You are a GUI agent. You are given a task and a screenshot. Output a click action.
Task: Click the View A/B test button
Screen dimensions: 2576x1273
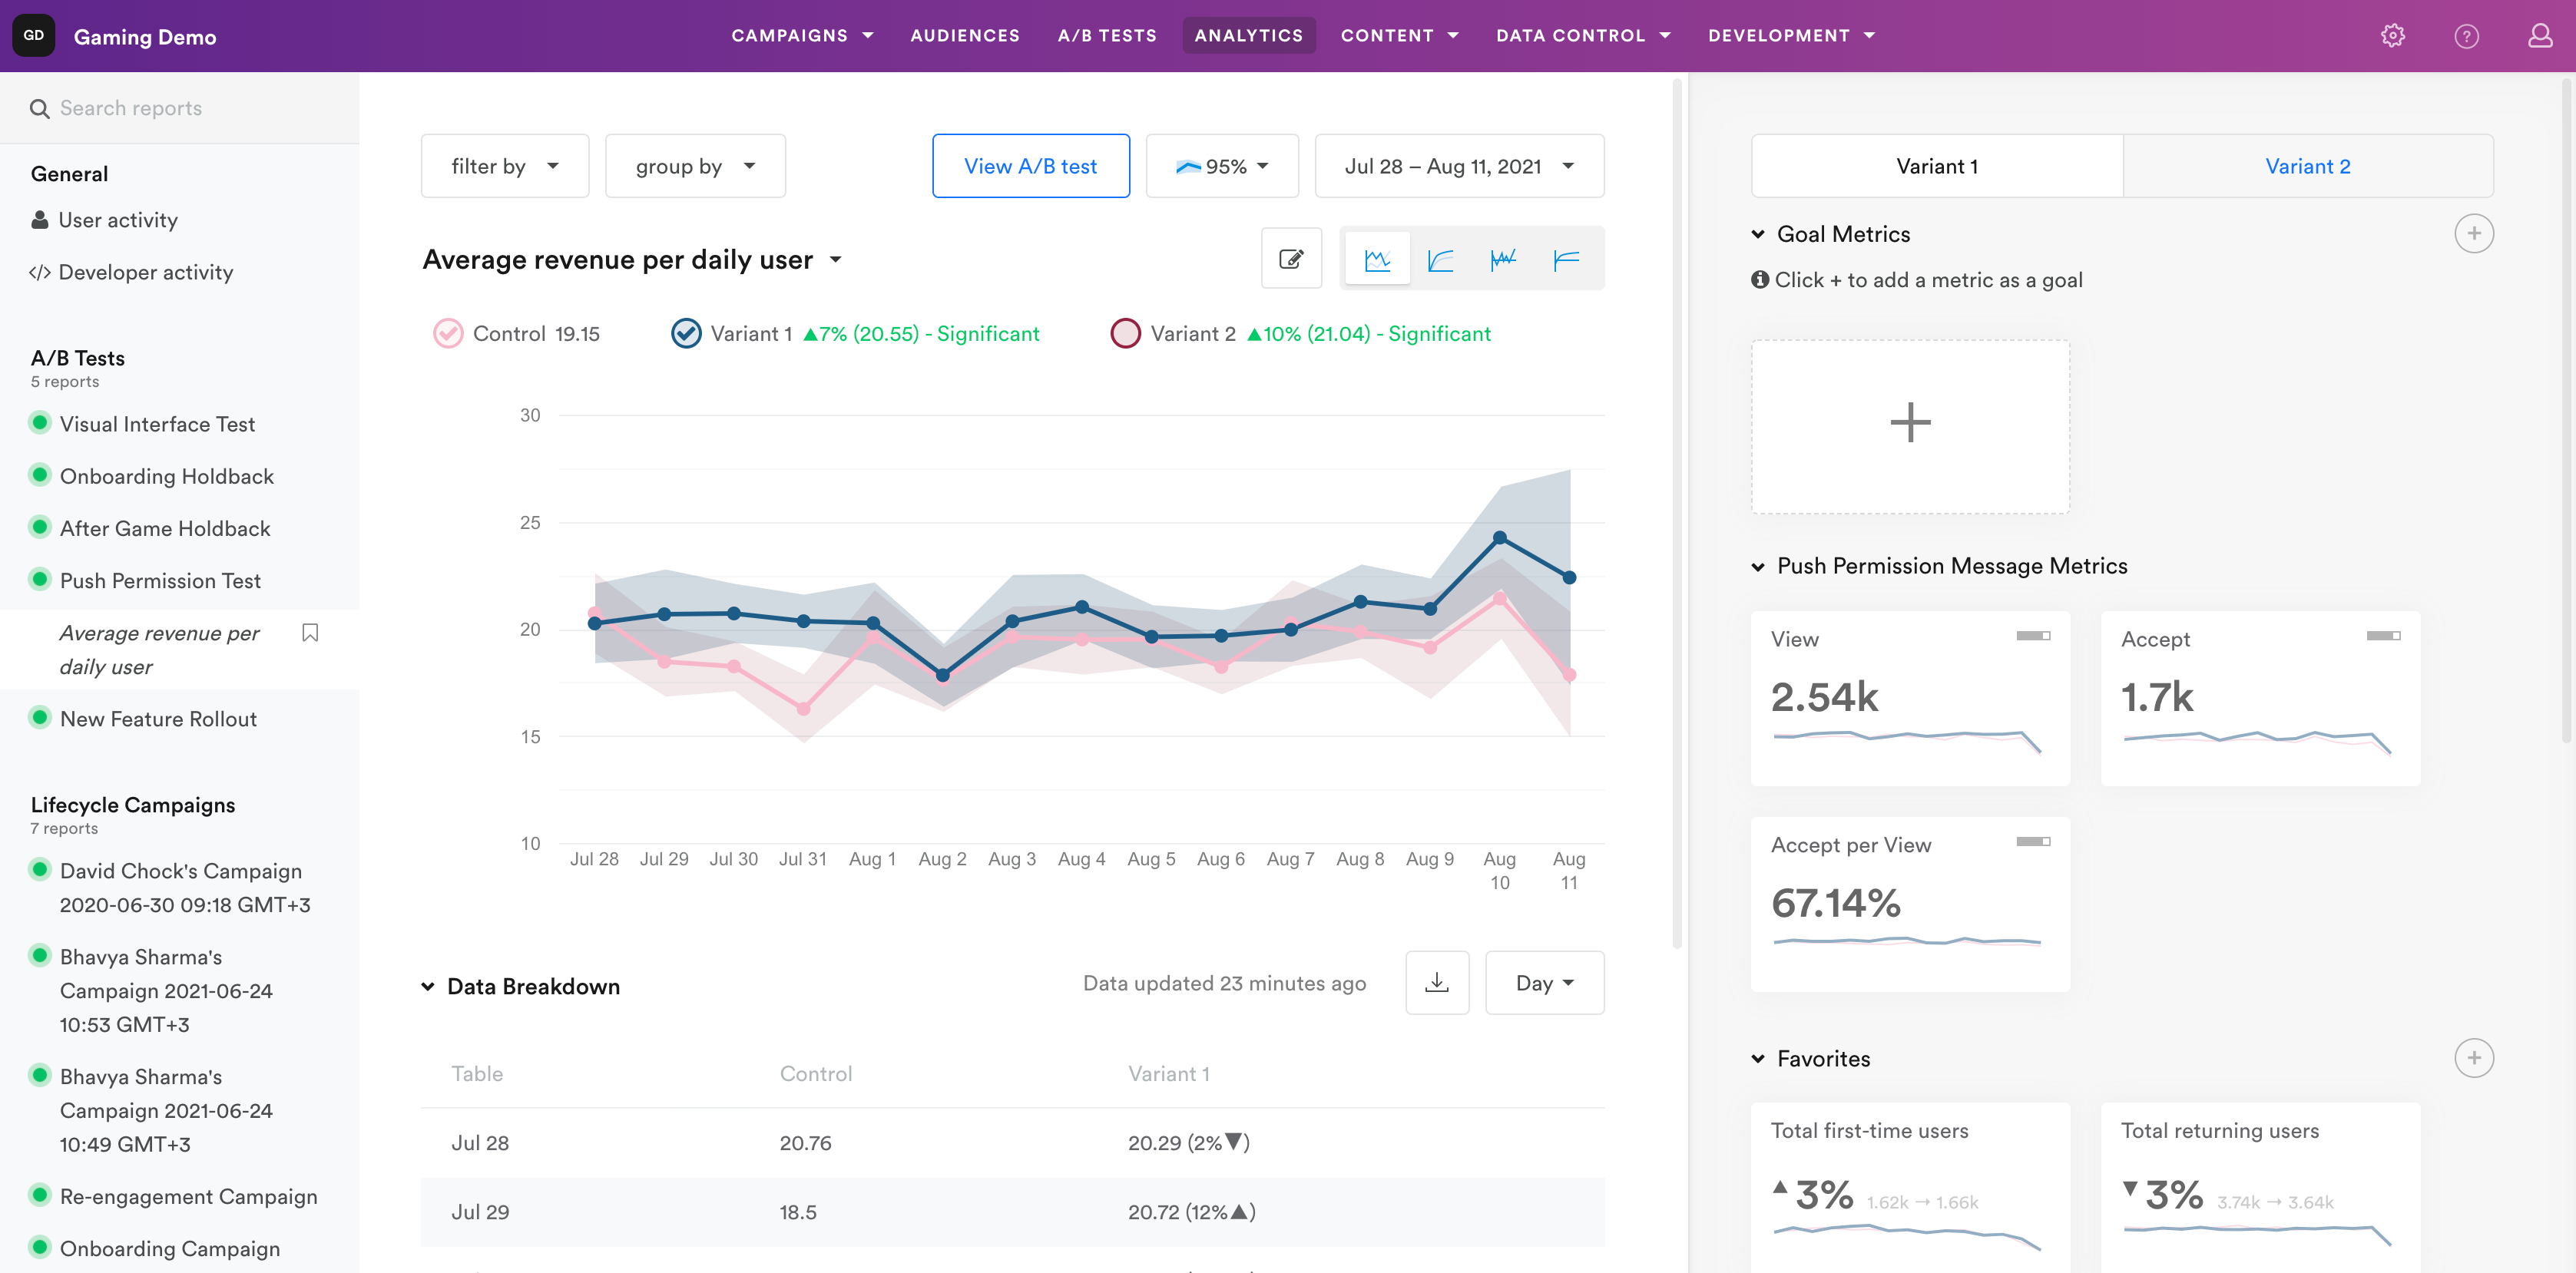1031,166
